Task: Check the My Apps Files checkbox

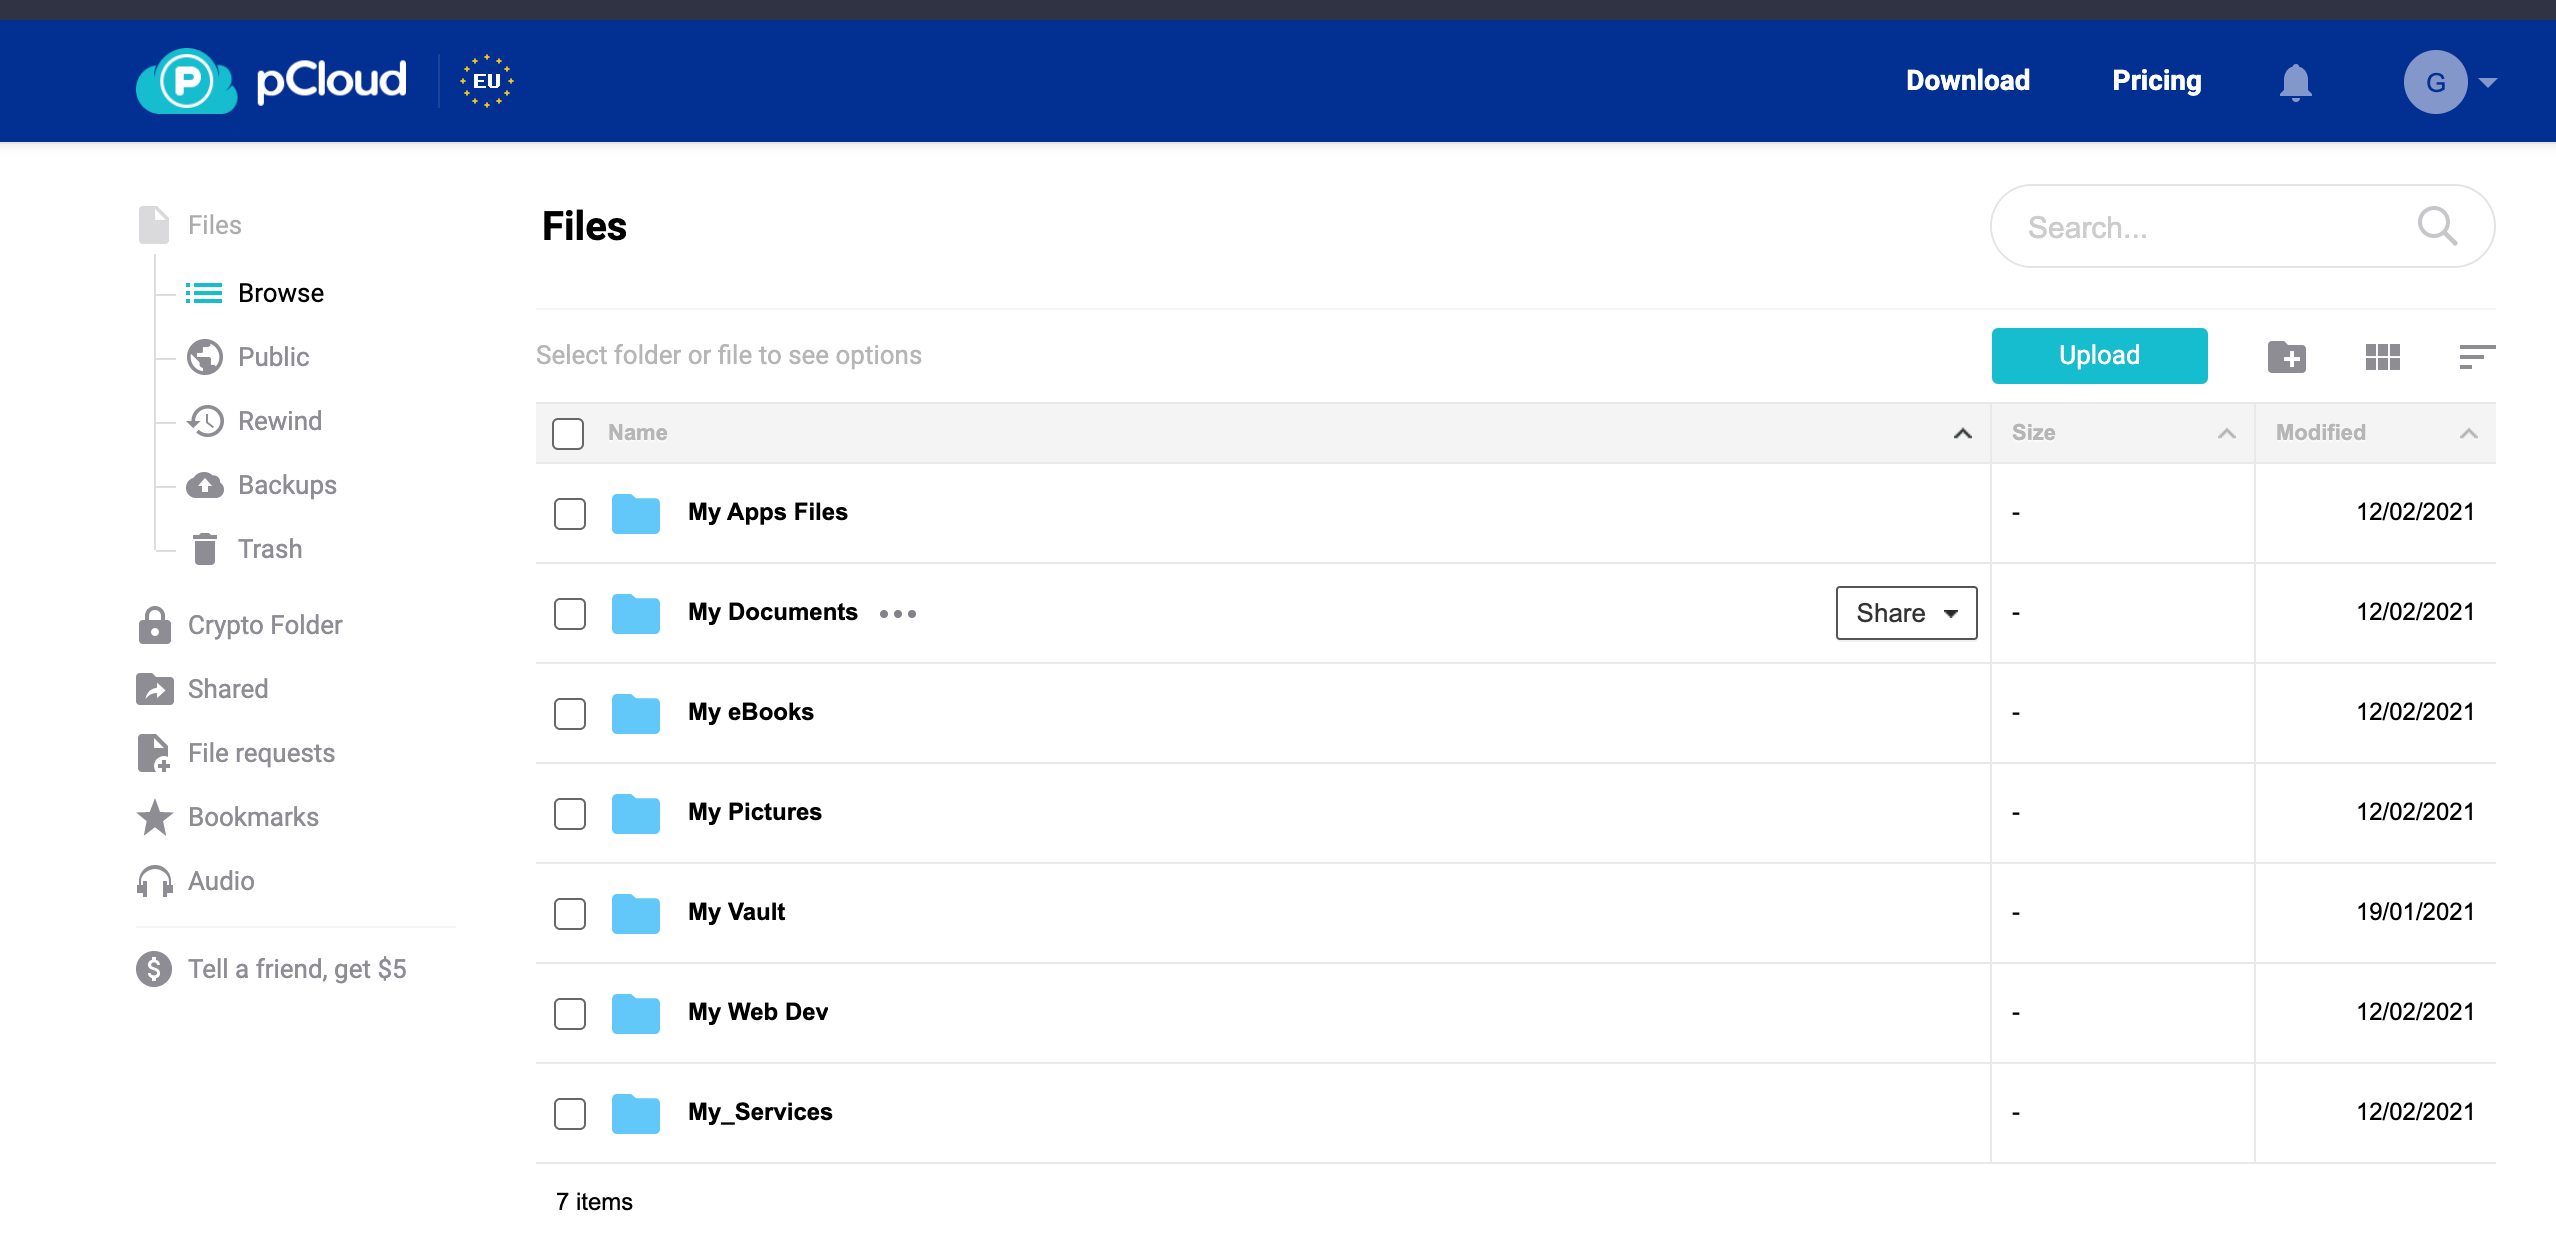Action: 568,514
